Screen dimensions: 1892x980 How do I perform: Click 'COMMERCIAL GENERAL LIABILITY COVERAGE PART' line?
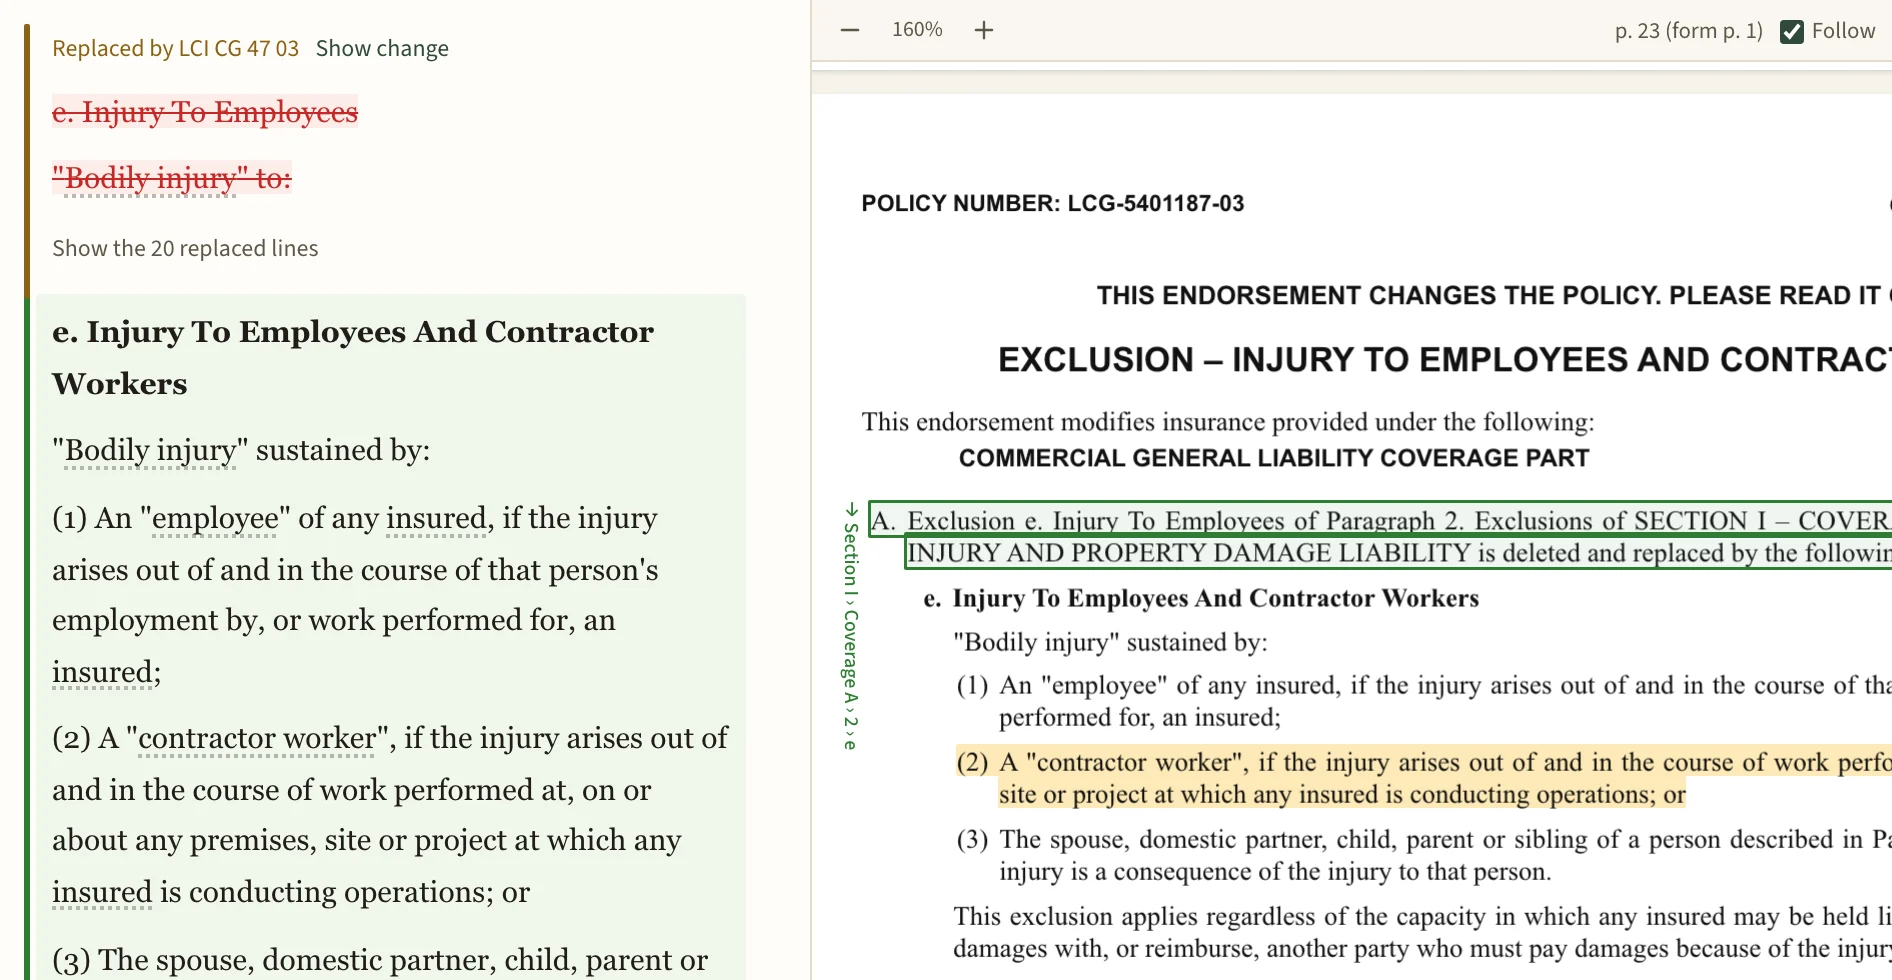[x=1274, y=458]
